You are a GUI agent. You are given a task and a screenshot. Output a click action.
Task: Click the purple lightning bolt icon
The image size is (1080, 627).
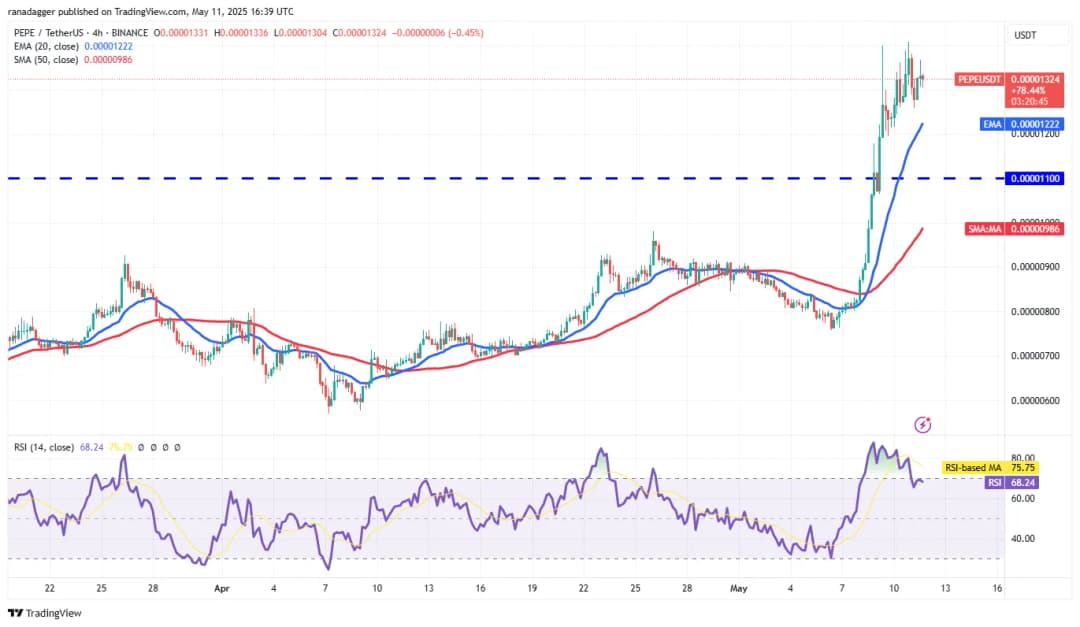pos(923,425)
